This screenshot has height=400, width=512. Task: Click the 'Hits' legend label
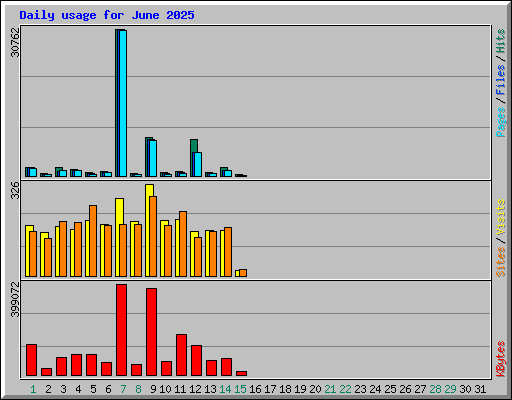[x=501, y=41]
